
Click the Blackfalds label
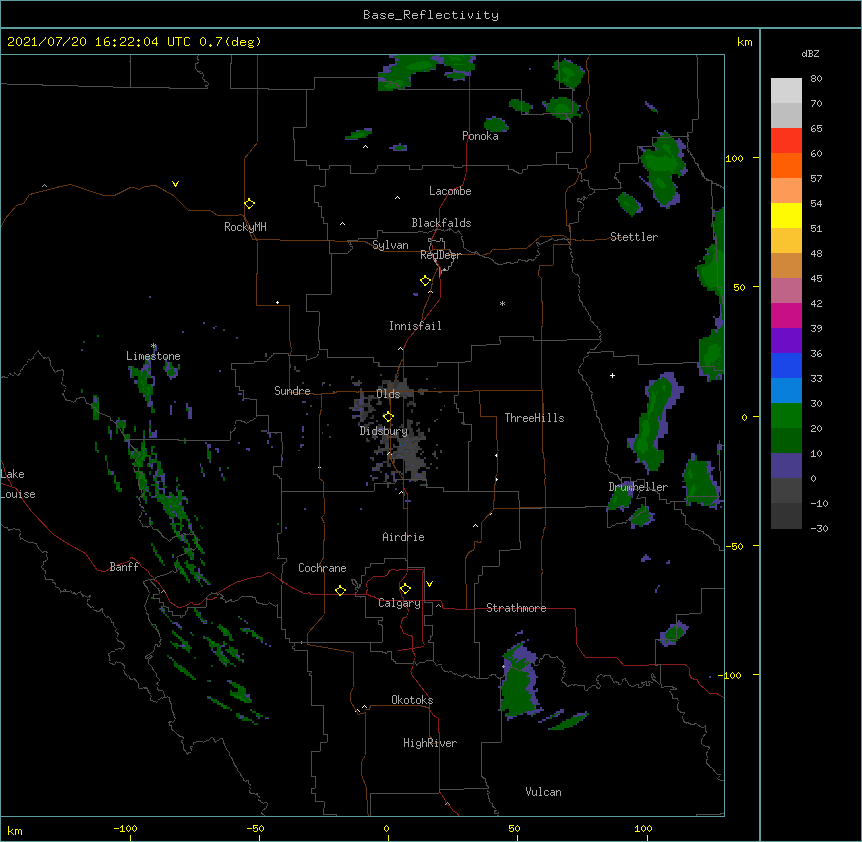pos(441,223)
